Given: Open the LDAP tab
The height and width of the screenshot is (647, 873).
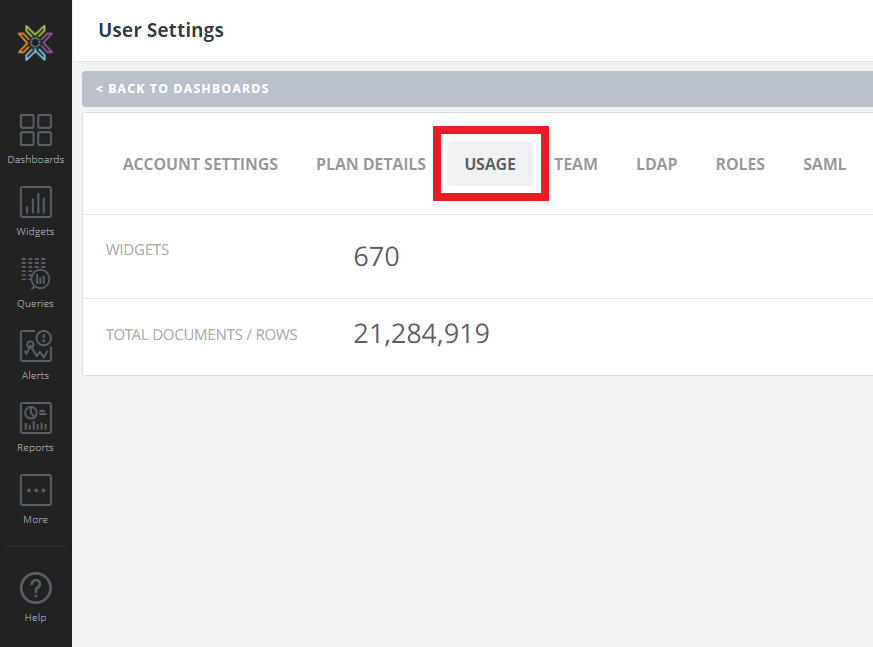Looking at the screenshot, I should (x=656, y=164).
